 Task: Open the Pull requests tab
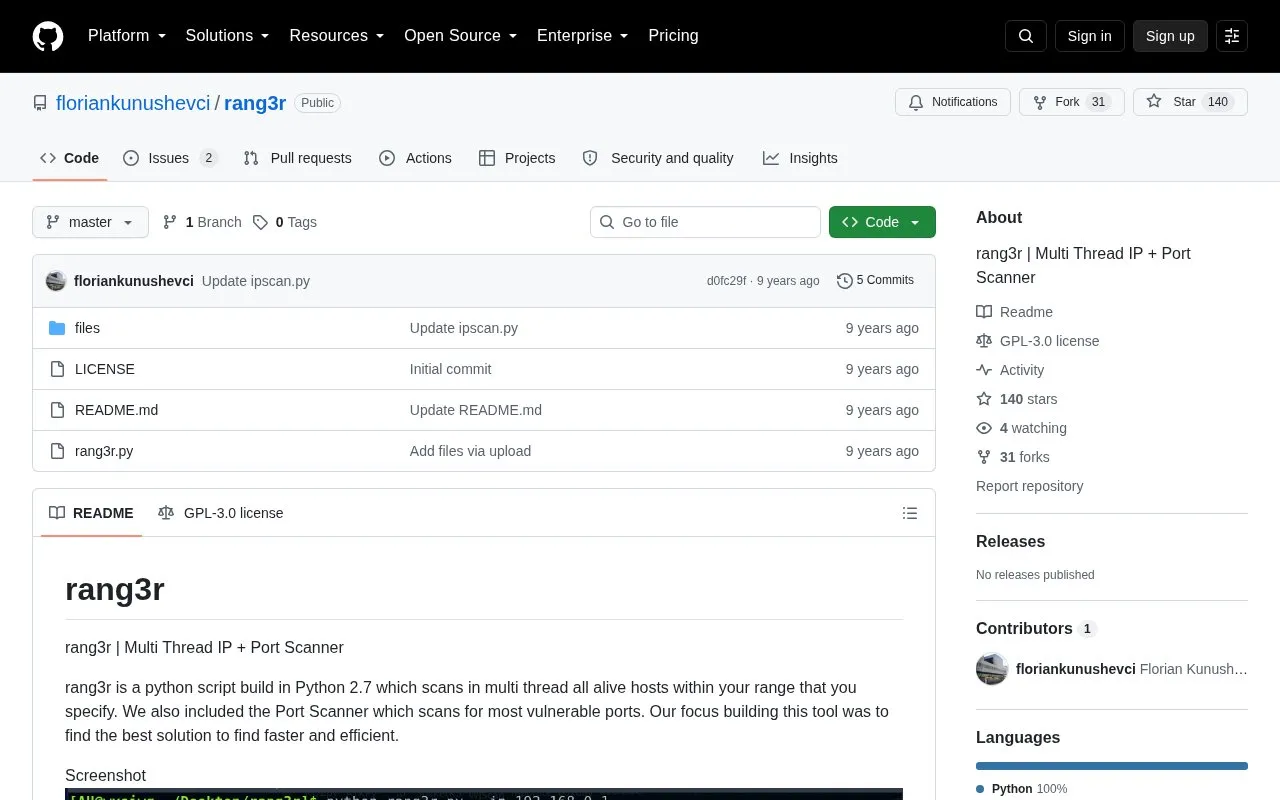pos(297,158)
